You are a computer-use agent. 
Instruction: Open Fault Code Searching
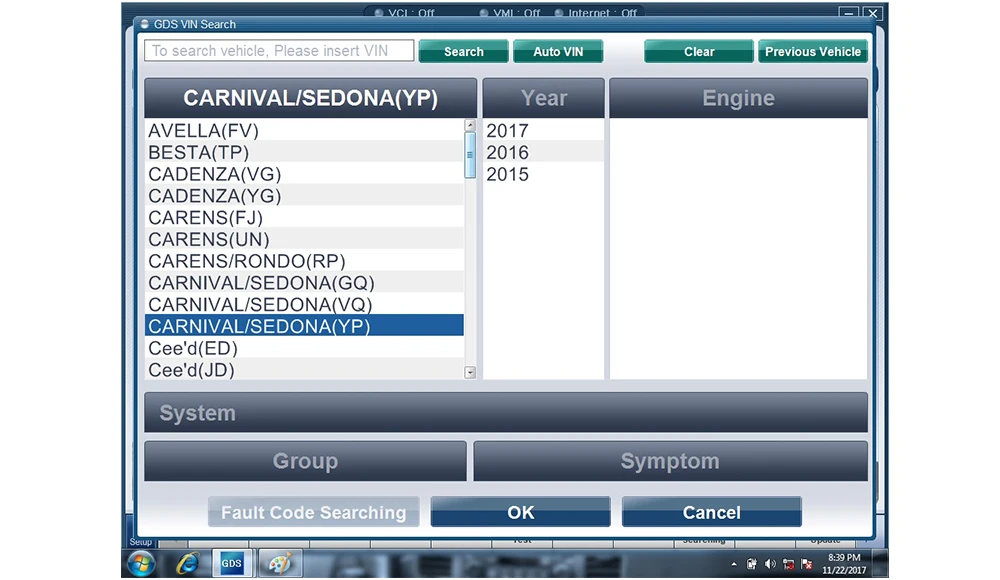(313, 512)
